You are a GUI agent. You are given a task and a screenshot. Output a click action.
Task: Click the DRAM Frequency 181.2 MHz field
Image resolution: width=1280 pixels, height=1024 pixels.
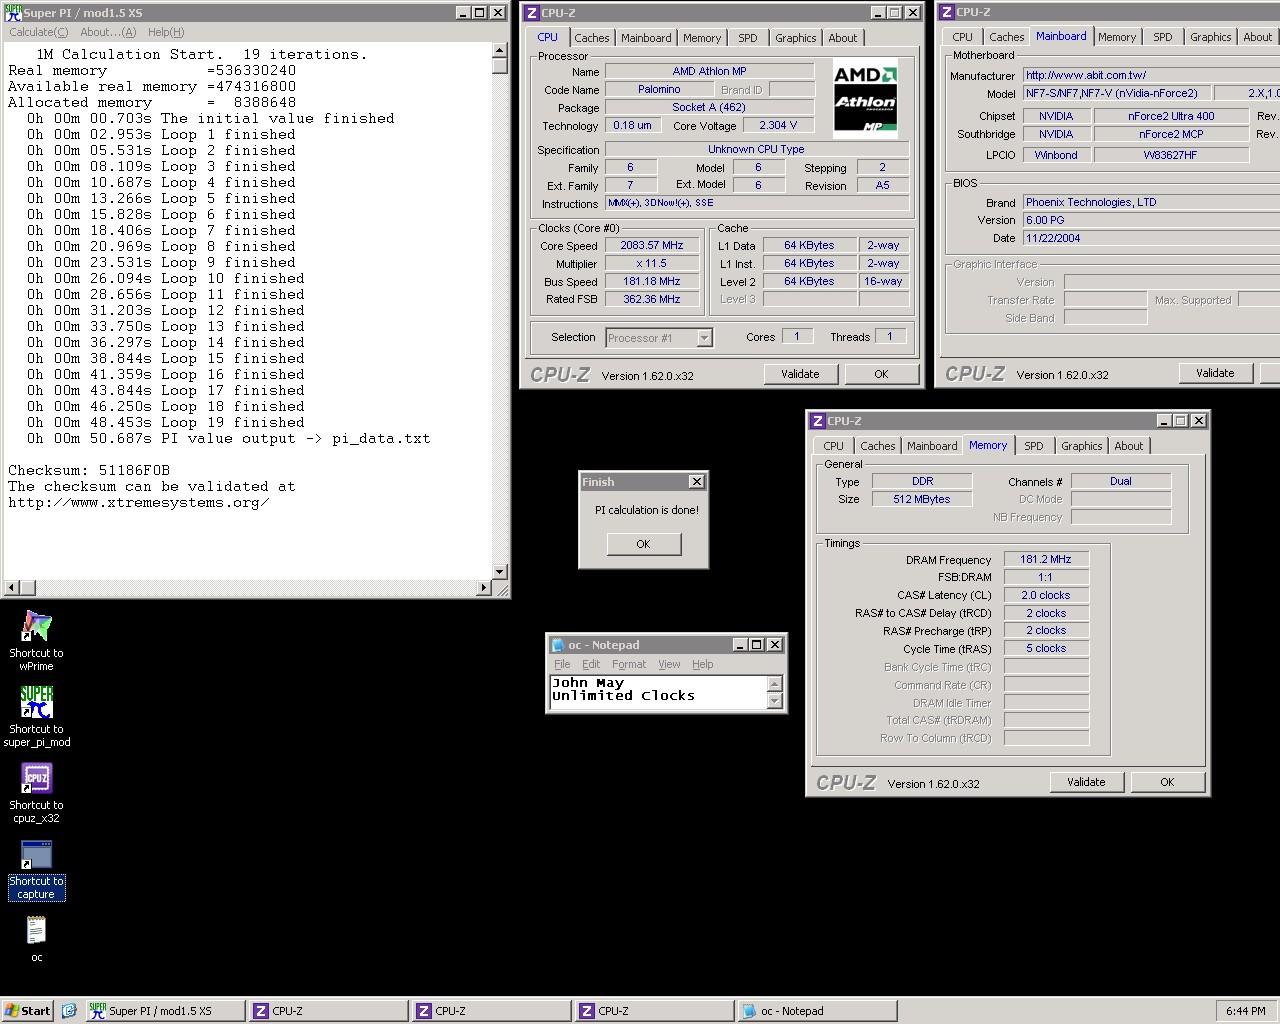point(1046,560)
